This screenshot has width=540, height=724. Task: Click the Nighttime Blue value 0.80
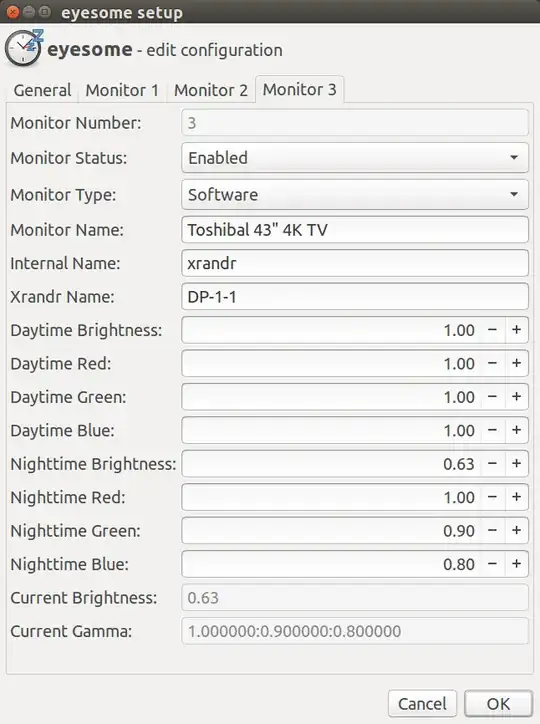click(459, 564)
